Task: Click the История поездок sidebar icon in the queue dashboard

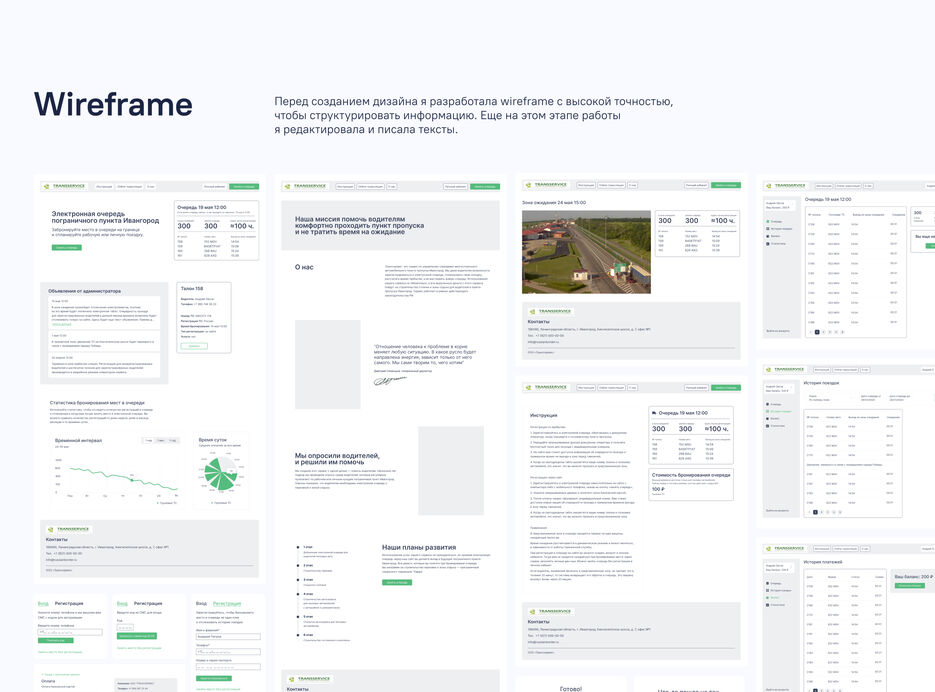Action: [767, 228]
